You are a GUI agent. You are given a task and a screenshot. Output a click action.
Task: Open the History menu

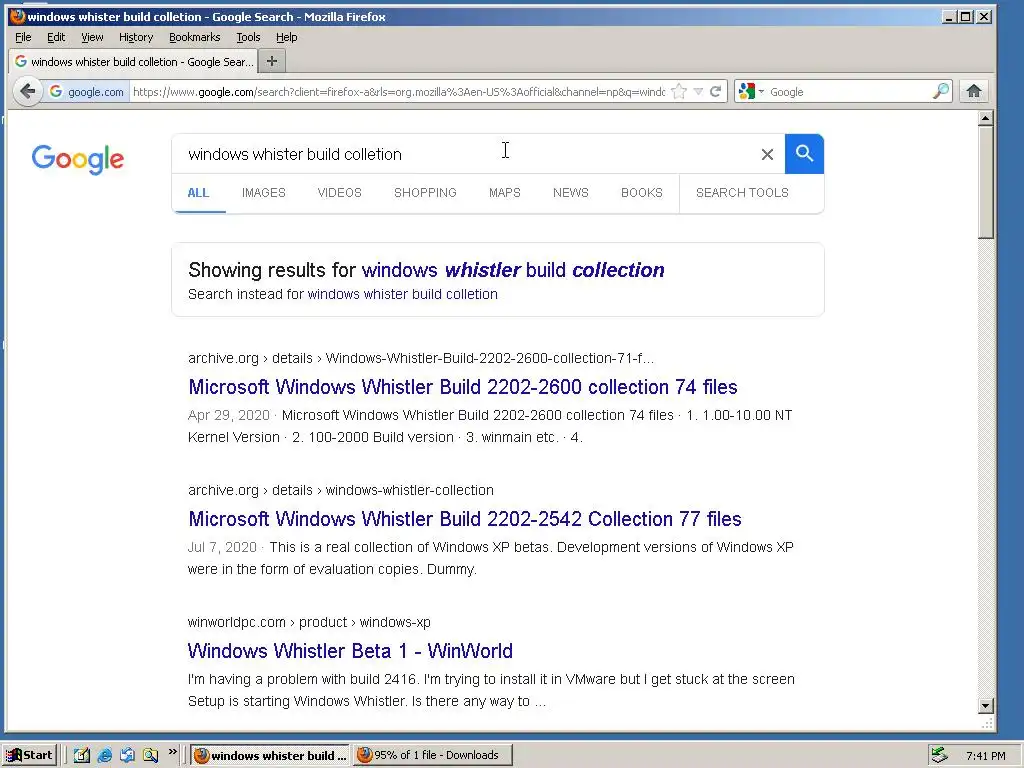click(x=136, y=37)
